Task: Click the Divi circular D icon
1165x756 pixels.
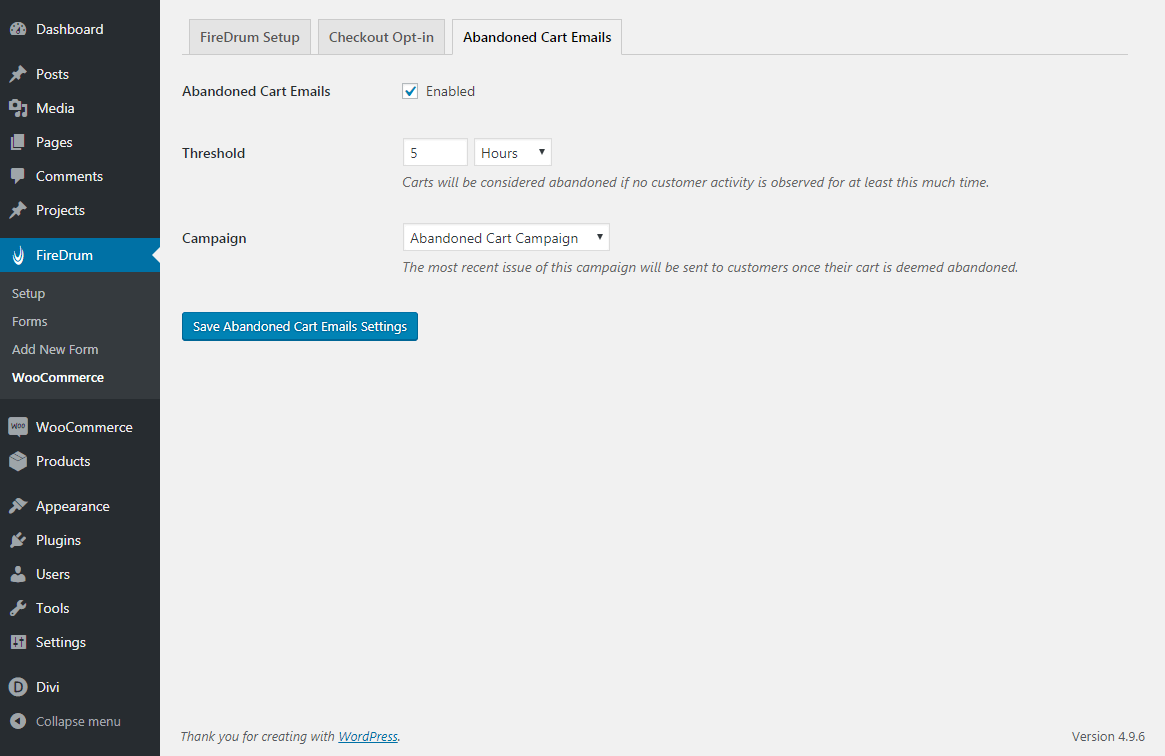Action: pyautogui.click(x=17, y=687)
